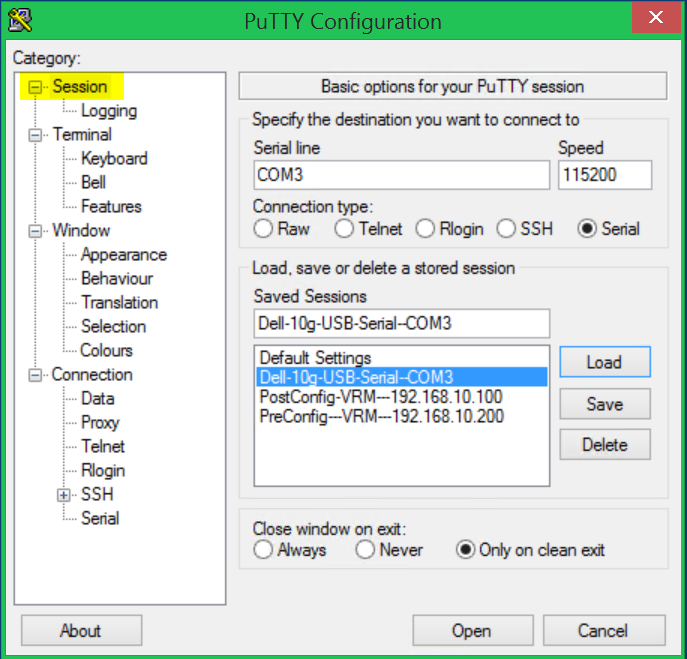Screen dimensions: 687x659
Task: Expand the SSH tree node
Action: tap(64, 495)
